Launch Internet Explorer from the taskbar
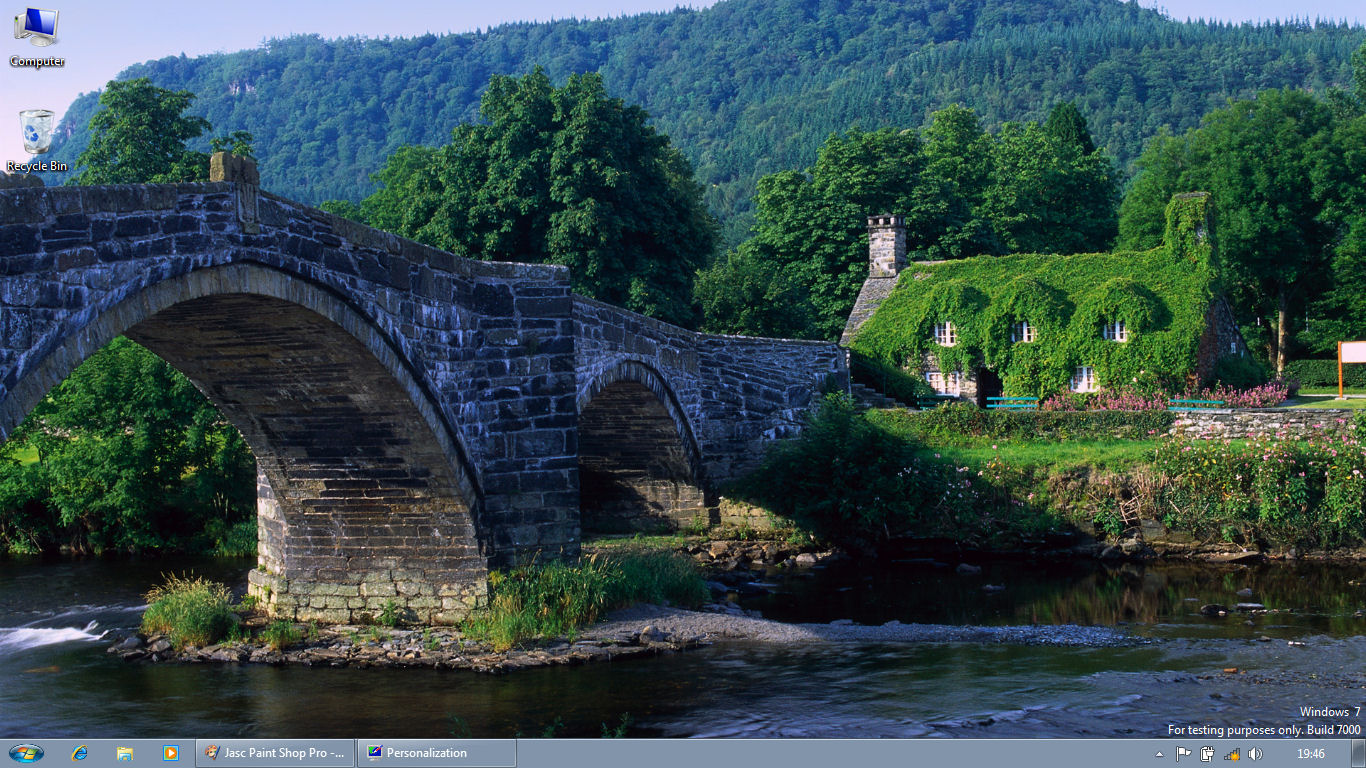 tap(79, 753)
